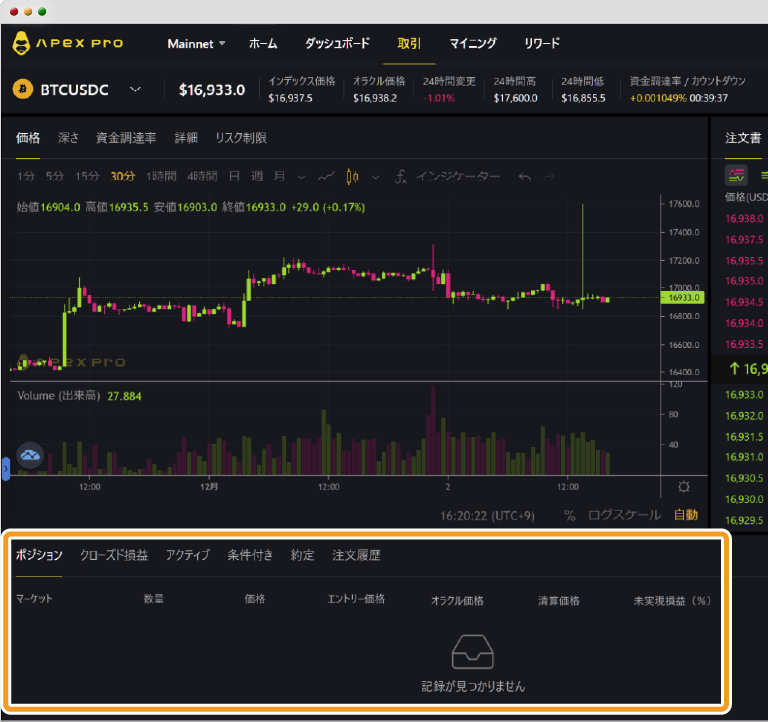Set chart interval to 5分
Image resolution: width=768 pixels, height=722 pixels.
point(55,176)
